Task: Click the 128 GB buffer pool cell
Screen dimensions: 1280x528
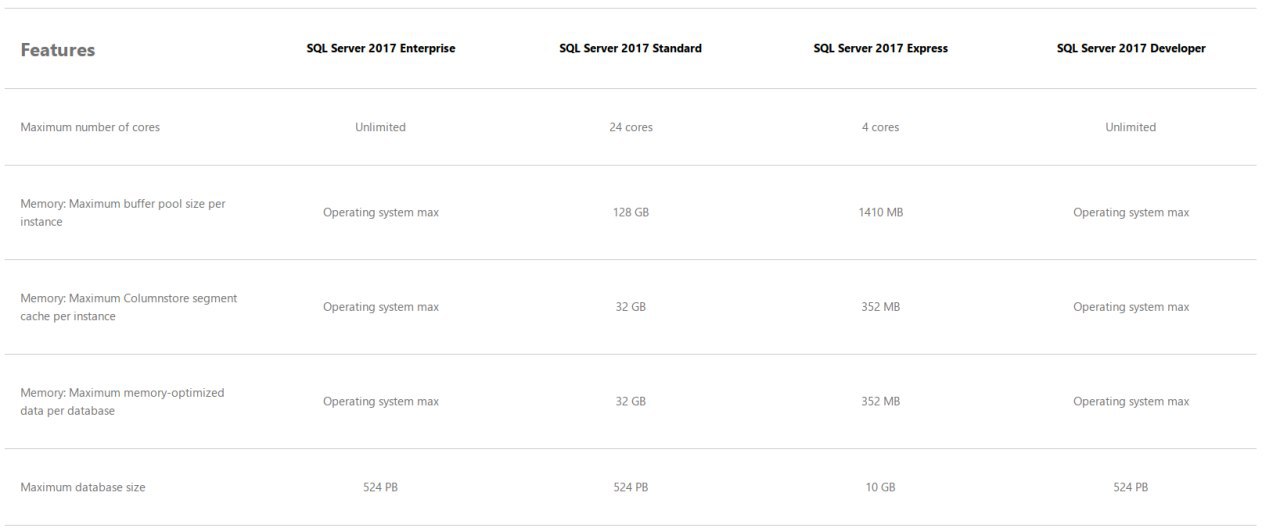Action: pyautogui.click(x=631, y=212)
